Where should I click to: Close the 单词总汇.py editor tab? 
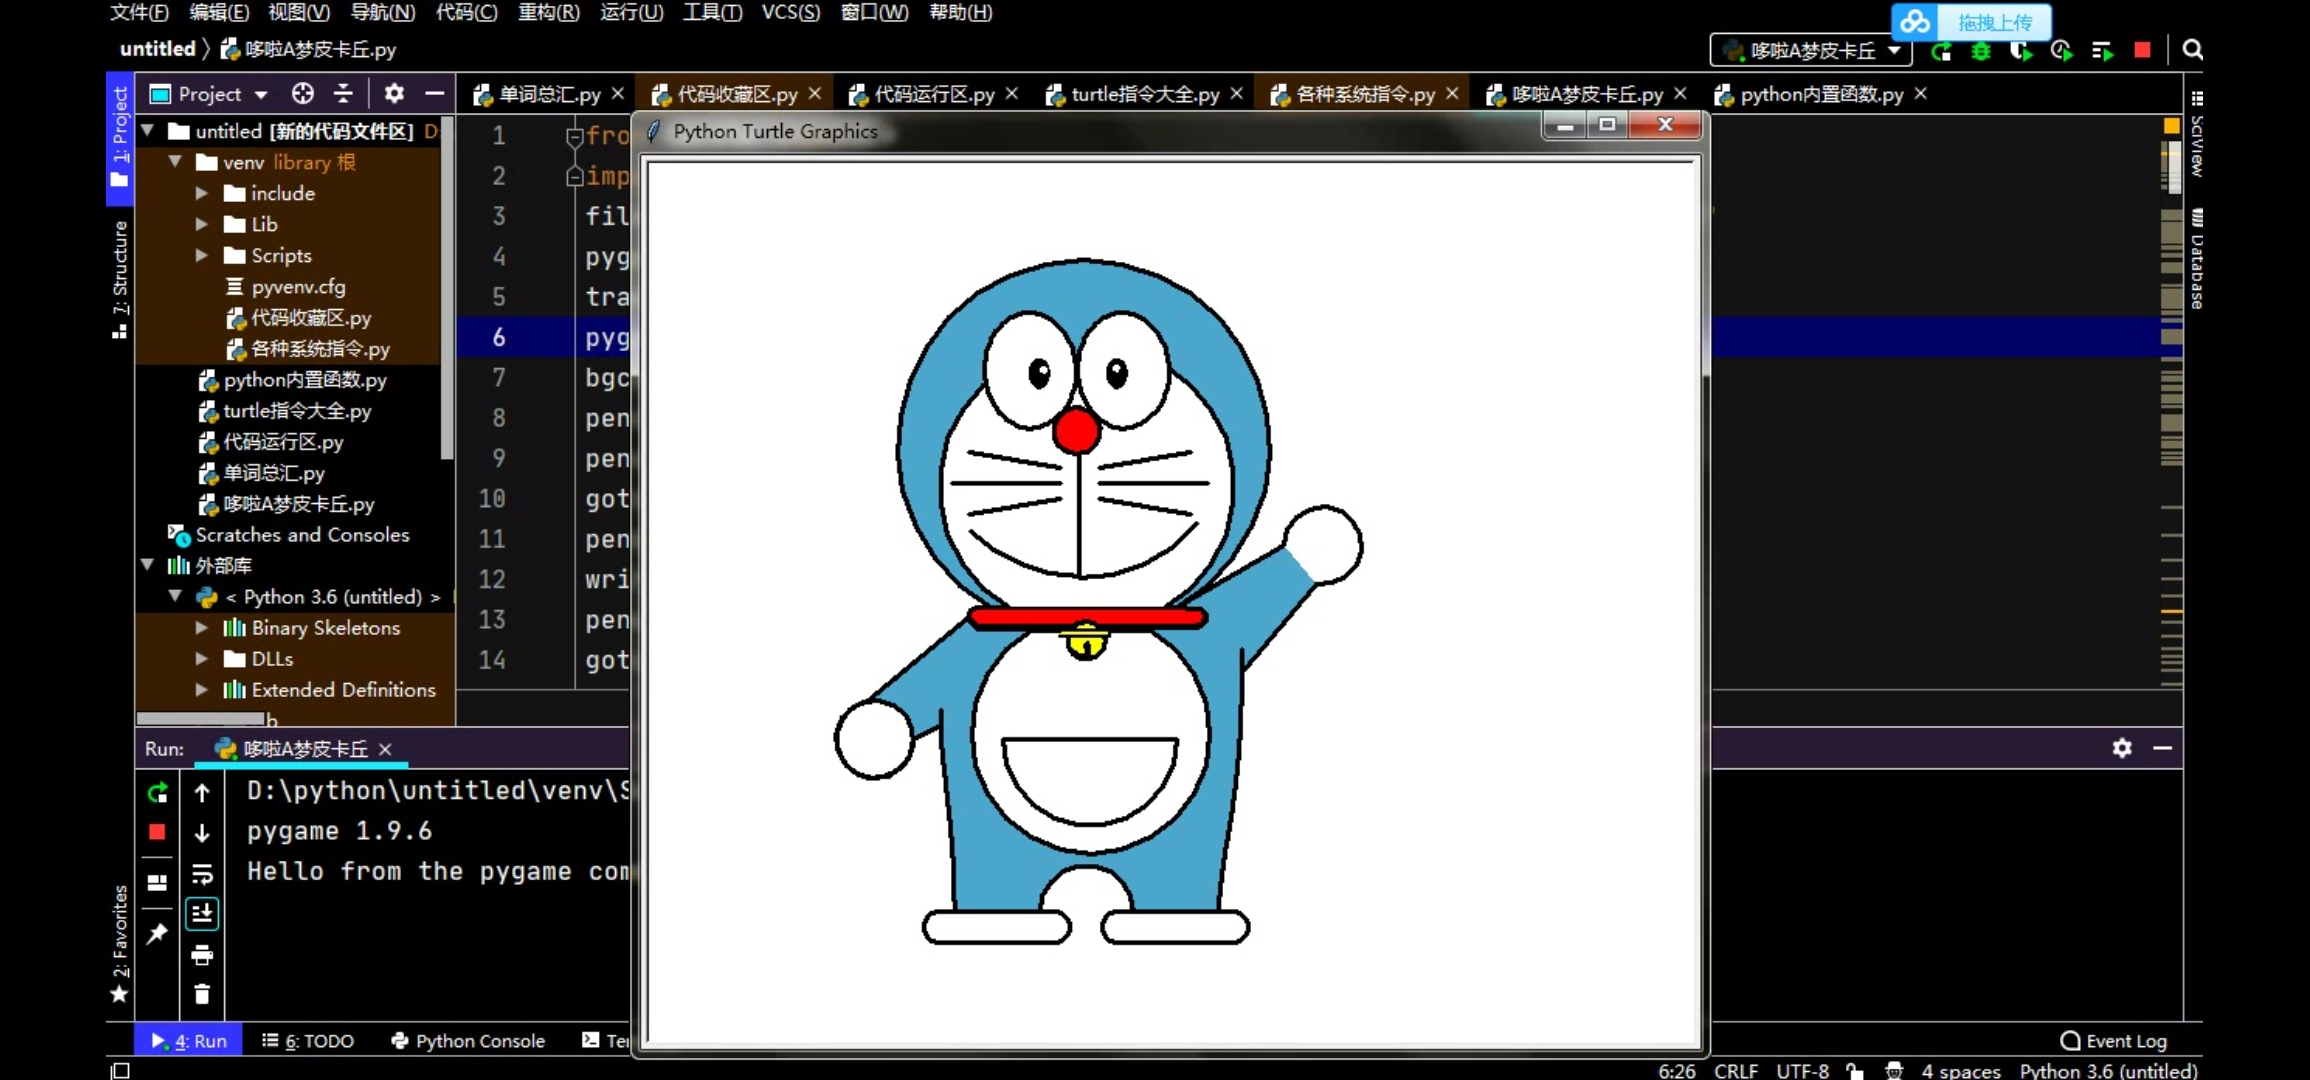coord(618,93)
